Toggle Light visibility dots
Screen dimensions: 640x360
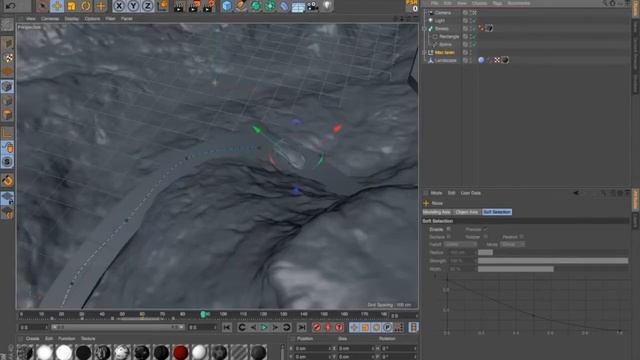coord(471,20)
